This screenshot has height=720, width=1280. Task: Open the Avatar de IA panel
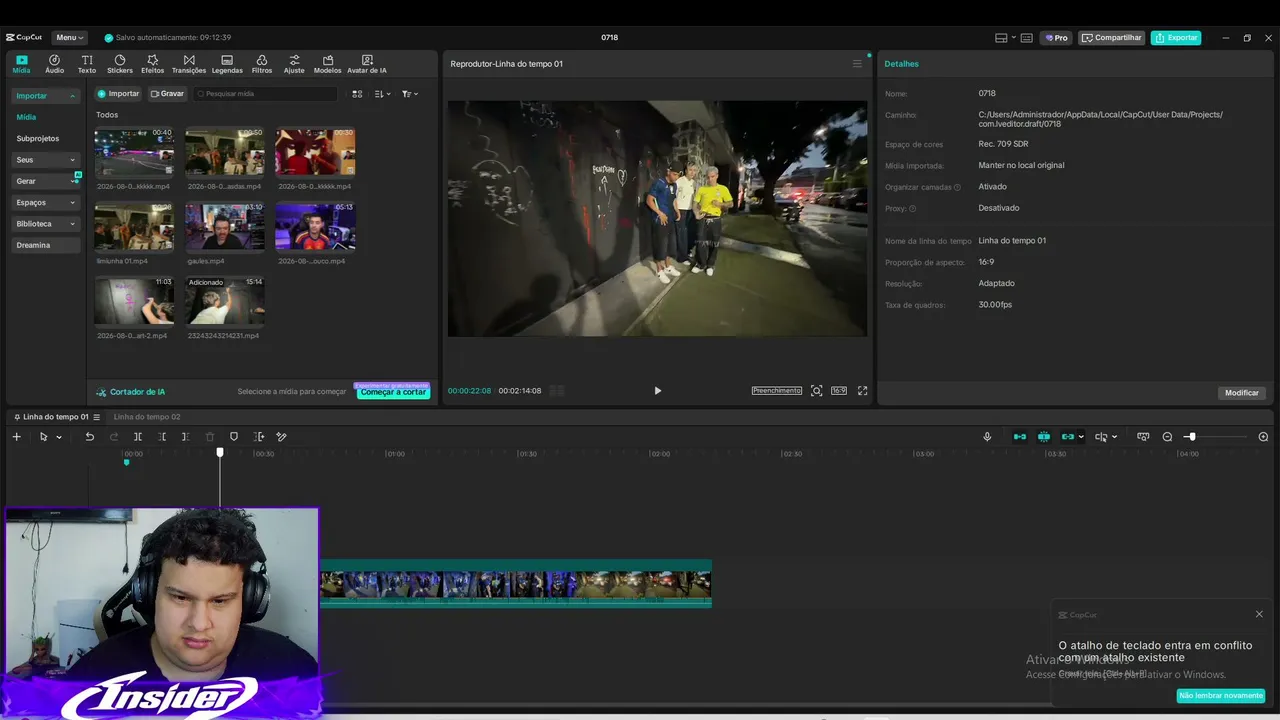367,64
